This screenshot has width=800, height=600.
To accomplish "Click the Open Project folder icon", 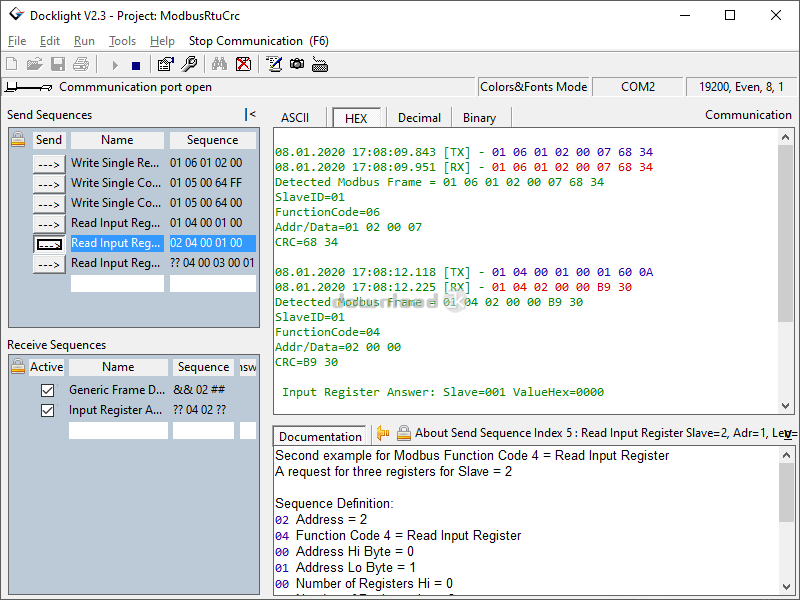I will pos(34,64).
